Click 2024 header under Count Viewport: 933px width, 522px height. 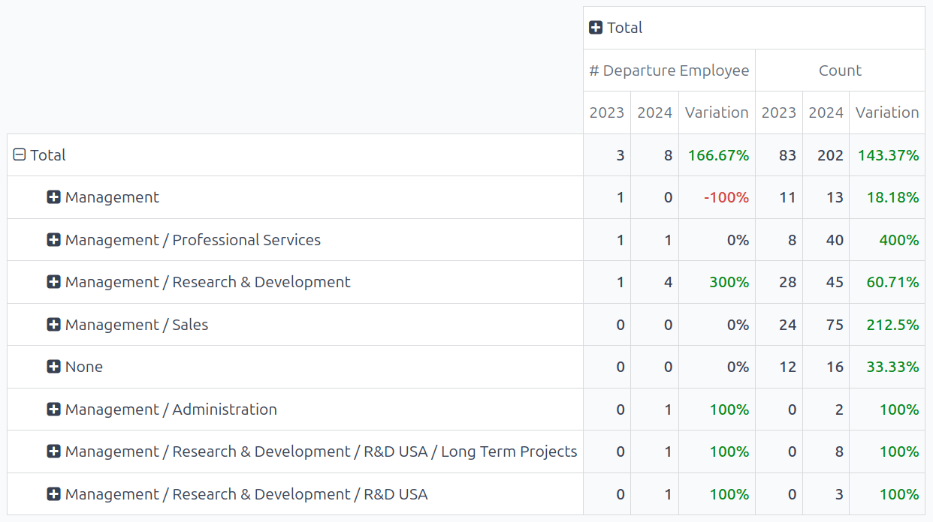(x=826, y=113)
